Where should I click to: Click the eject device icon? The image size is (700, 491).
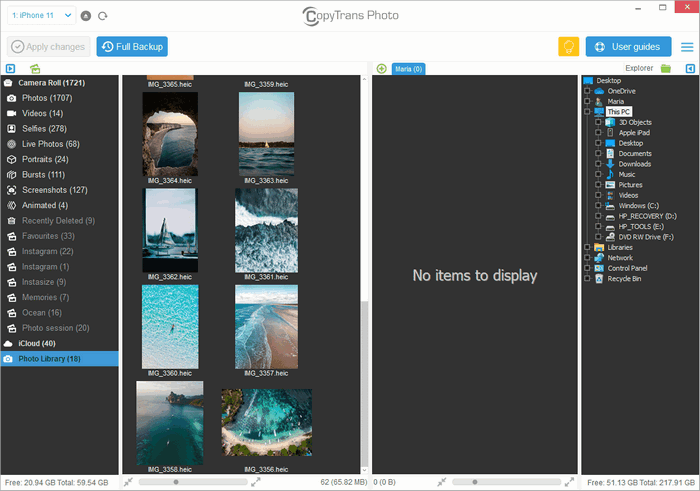click(x=86, y=16)
